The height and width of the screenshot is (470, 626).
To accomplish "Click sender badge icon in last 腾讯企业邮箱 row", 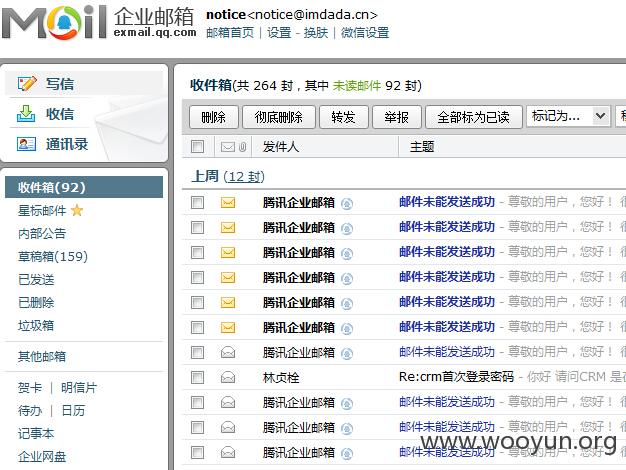I will 347,454.
